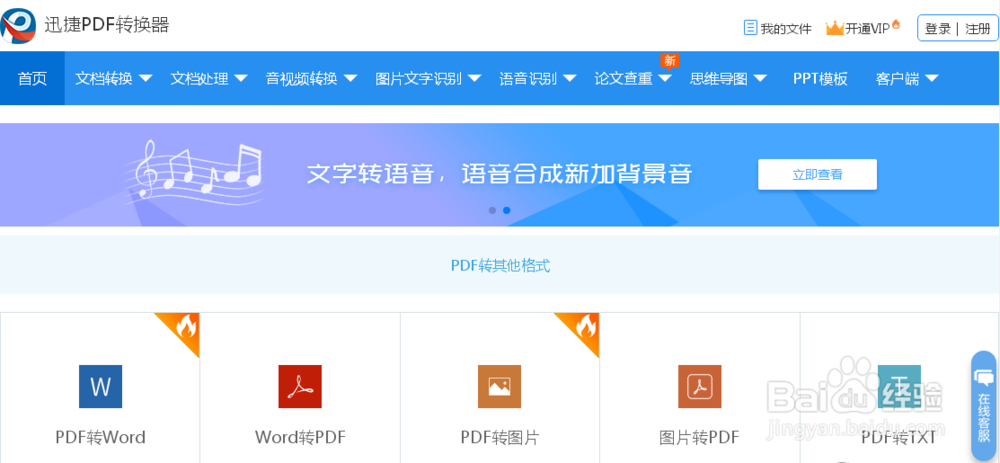
Task: Click the 注册 link
Action: [x=978, y=29]
